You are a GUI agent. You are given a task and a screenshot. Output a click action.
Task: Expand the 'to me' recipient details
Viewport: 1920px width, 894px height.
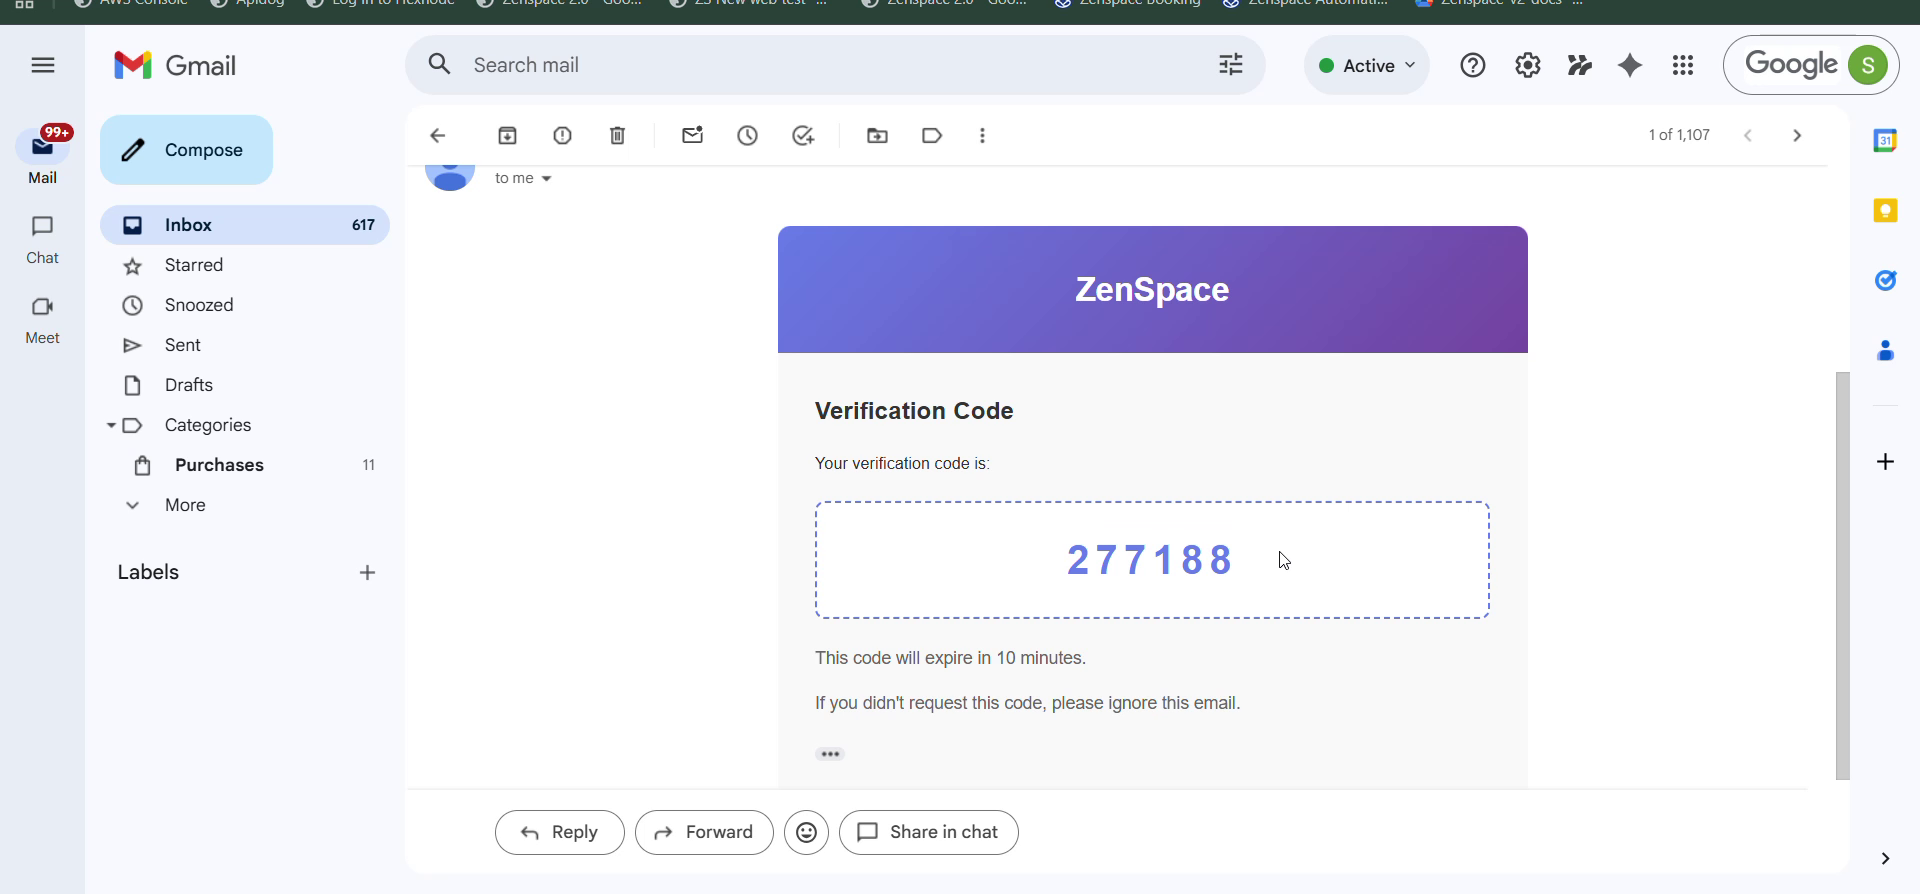tap(546, 179)
